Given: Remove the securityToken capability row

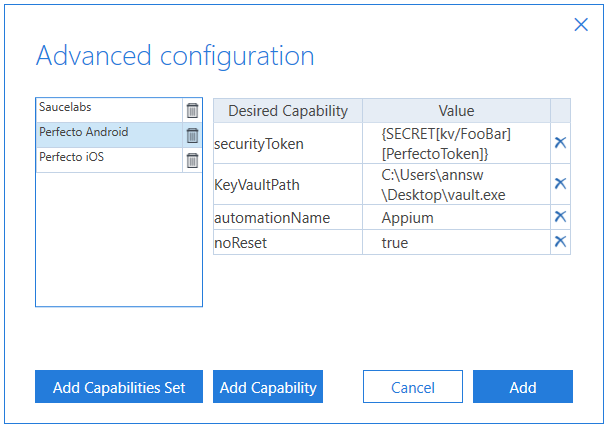Looking at the screenshot, I should [560, 143].
